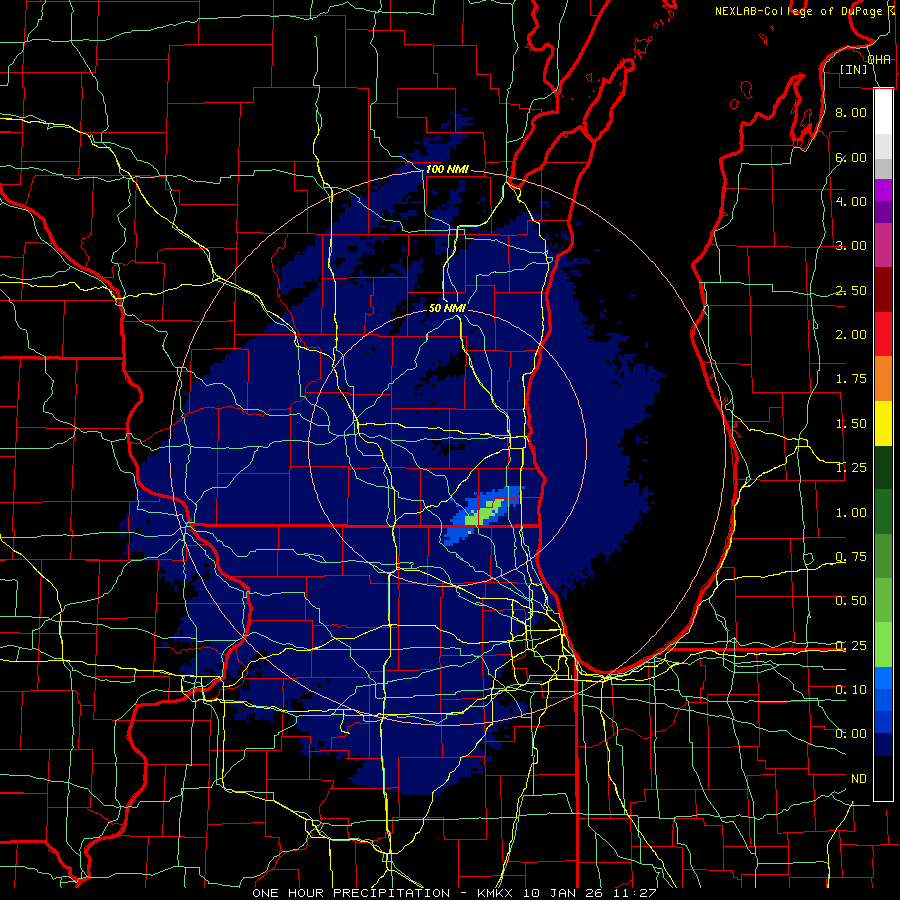Click the 1.25 legend value

point(850,468)
